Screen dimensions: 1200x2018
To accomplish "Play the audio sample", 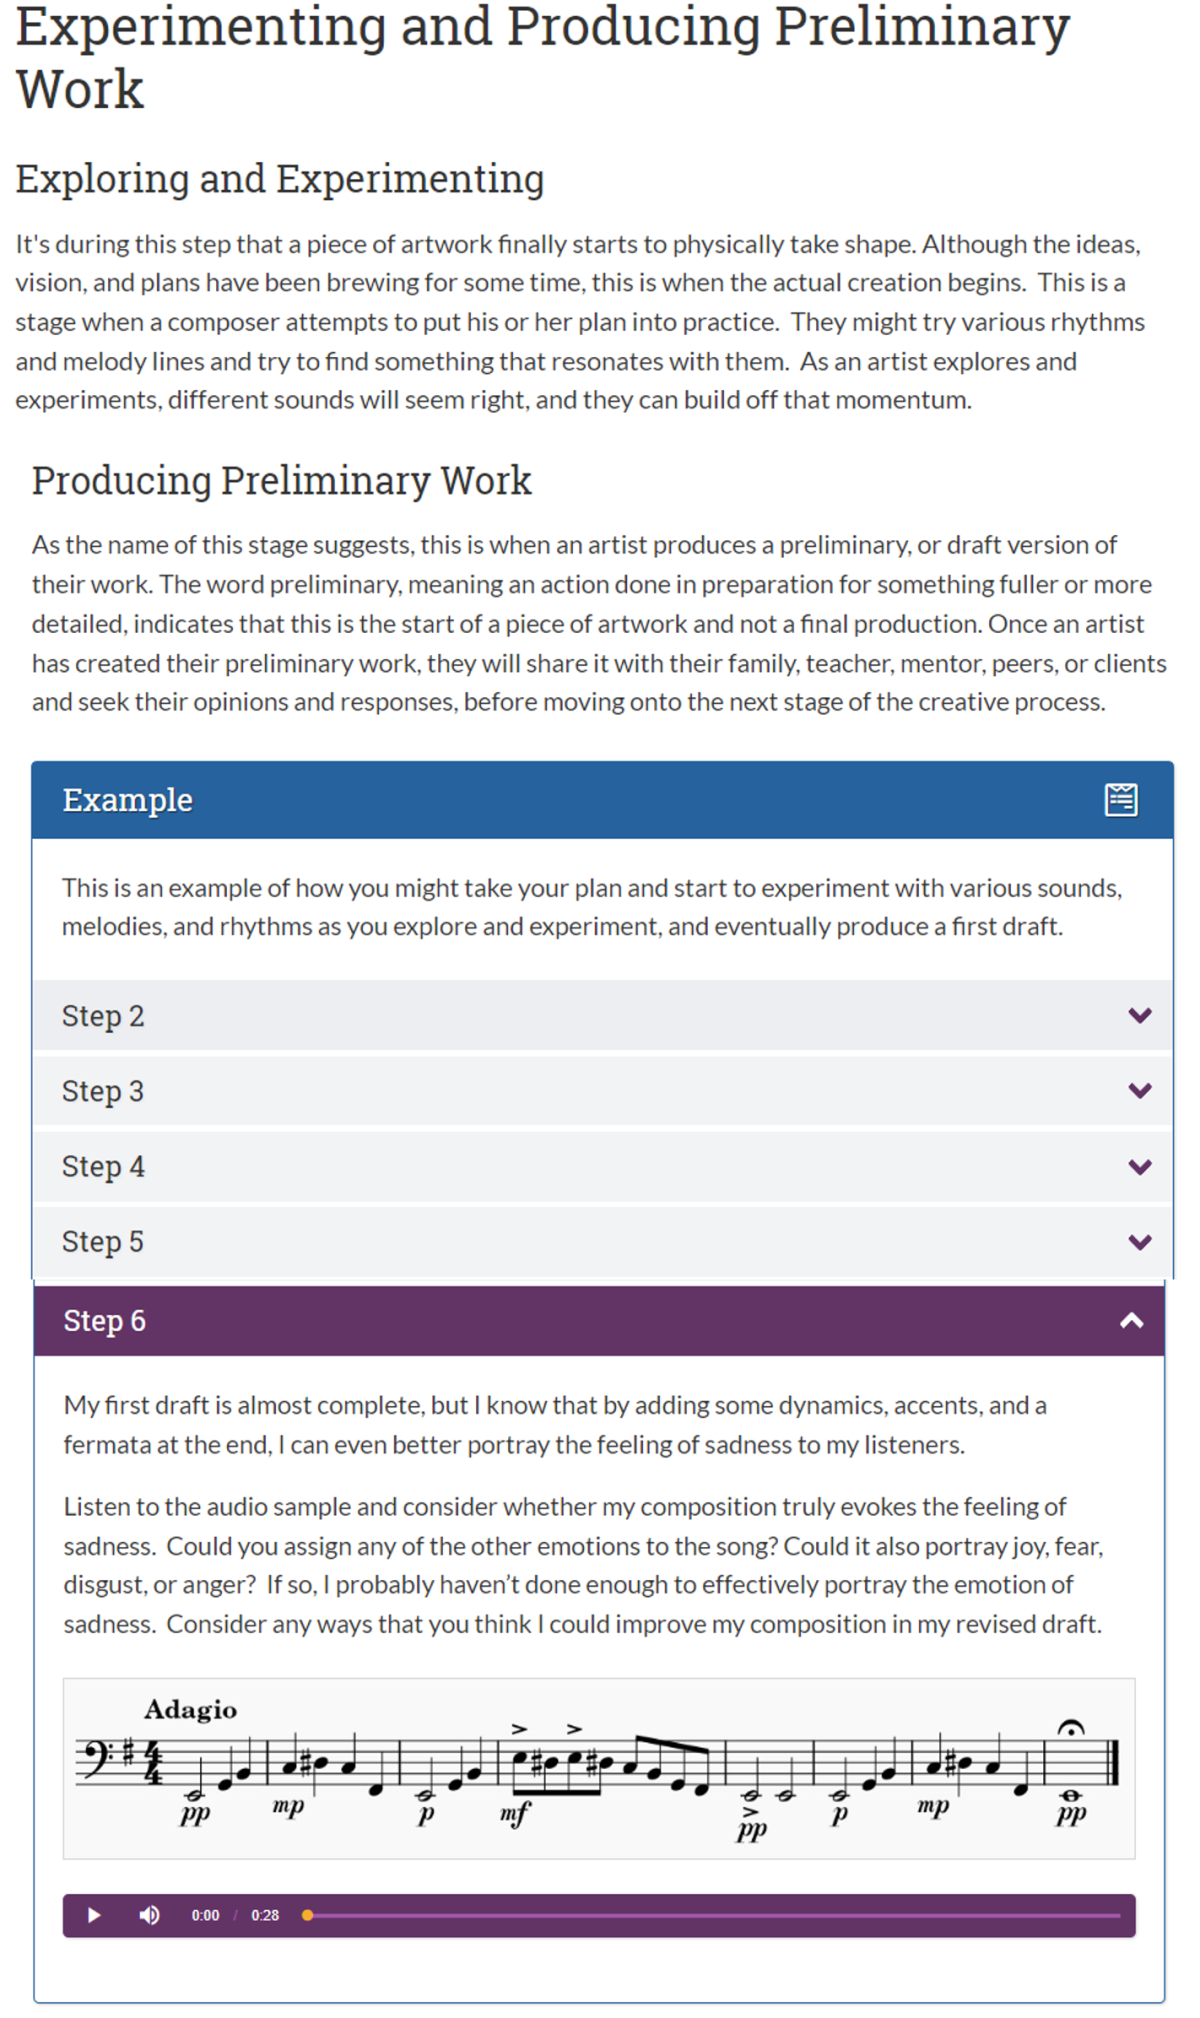I will 94,1915.
